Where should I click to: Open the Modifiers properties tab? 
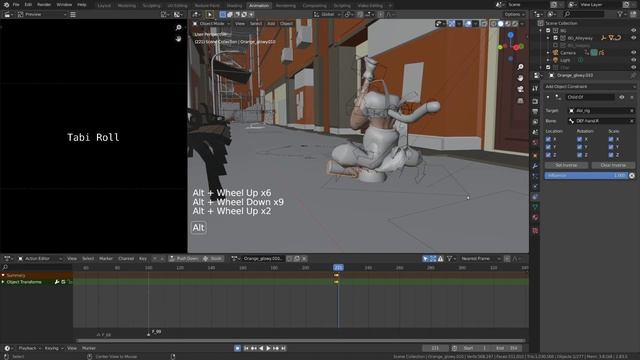coord(535,166)
